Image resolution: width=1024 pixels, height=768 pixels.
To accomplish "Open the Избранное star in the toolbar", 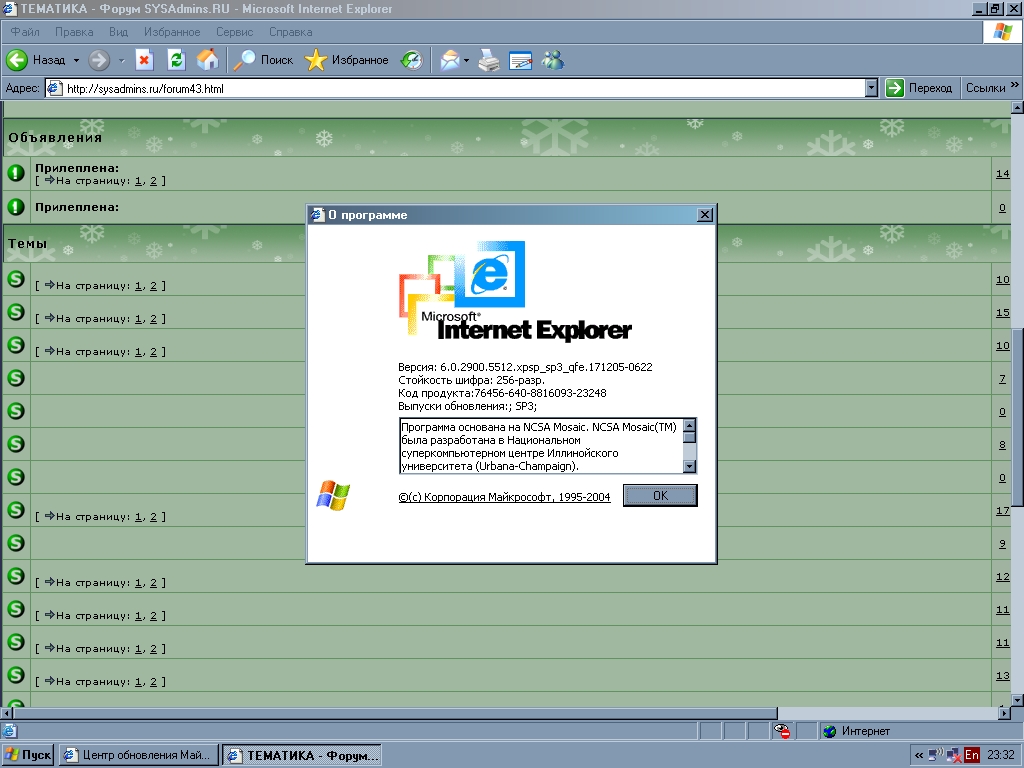I will click(315, 60).
